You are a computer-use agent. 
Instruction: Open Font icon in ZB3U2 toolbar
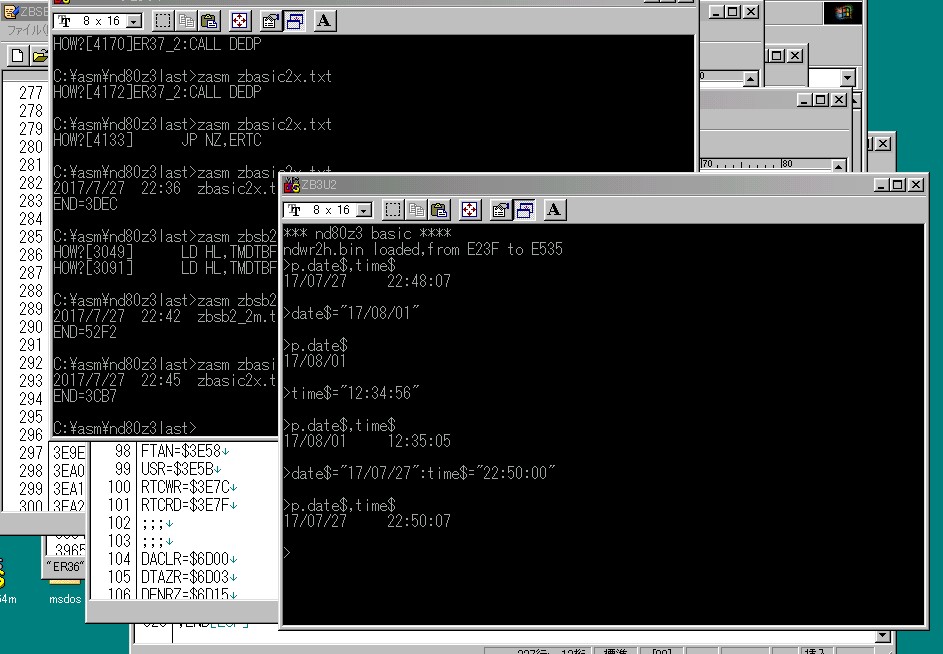(554, 209)
